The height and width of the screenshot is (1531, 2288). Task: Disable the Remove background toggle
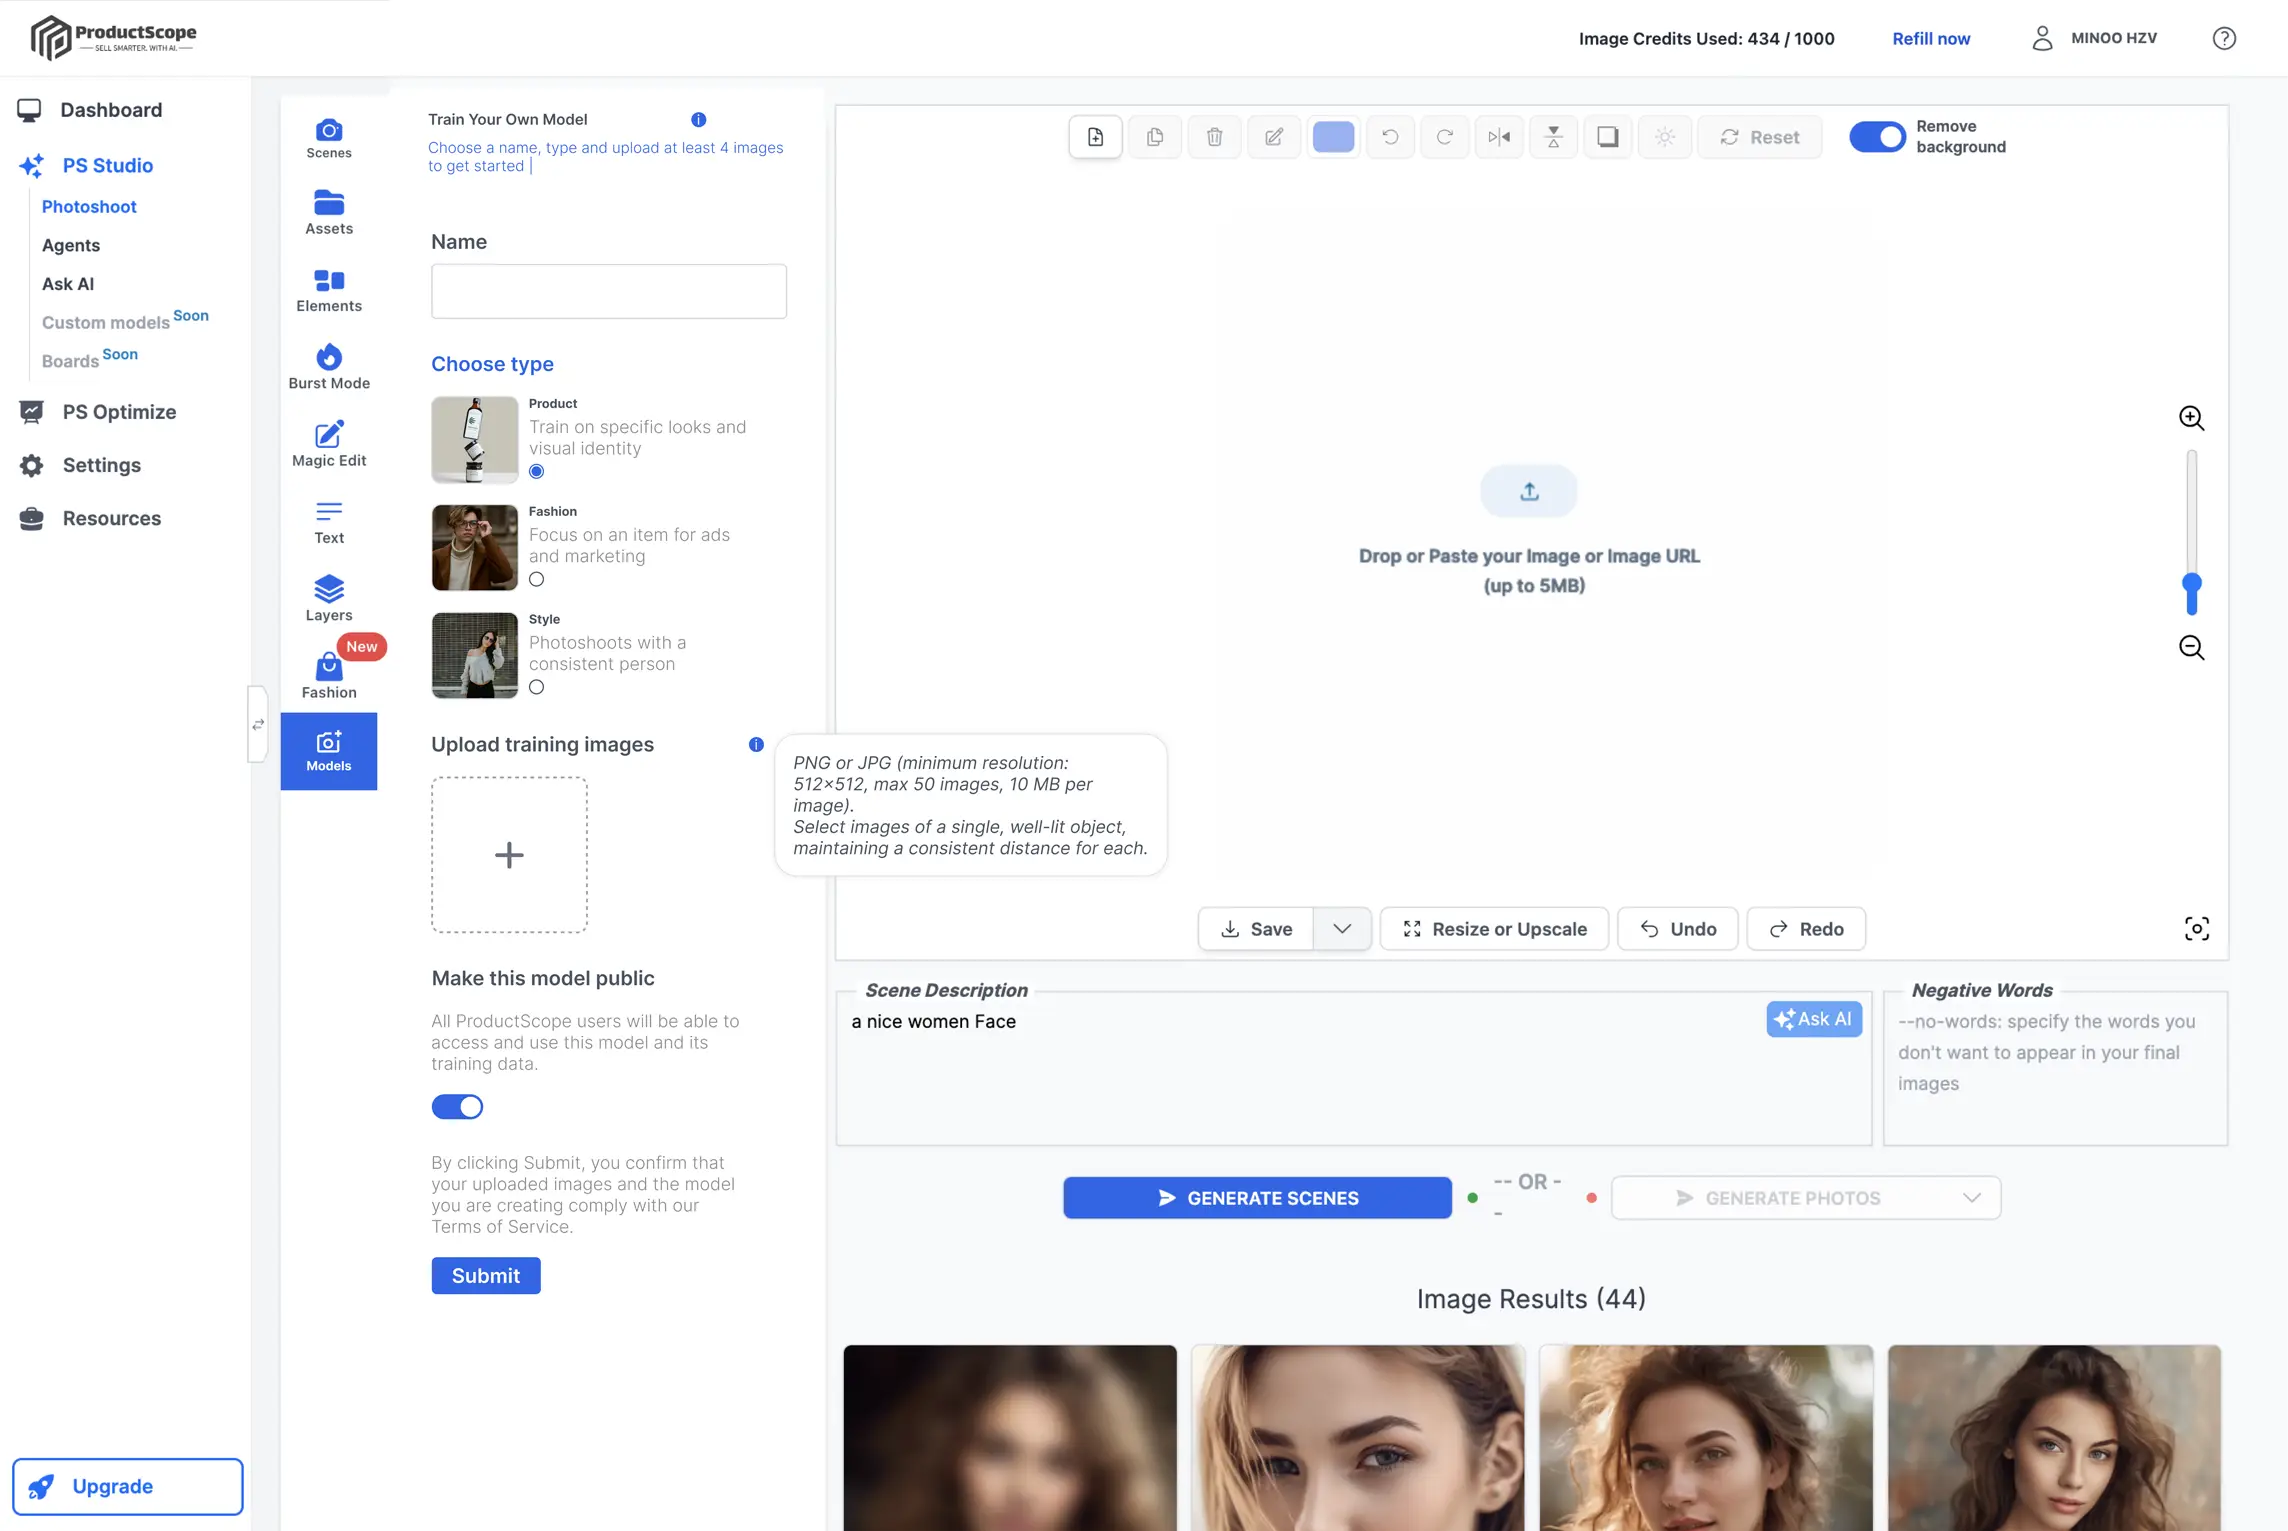click(1876, 136)
